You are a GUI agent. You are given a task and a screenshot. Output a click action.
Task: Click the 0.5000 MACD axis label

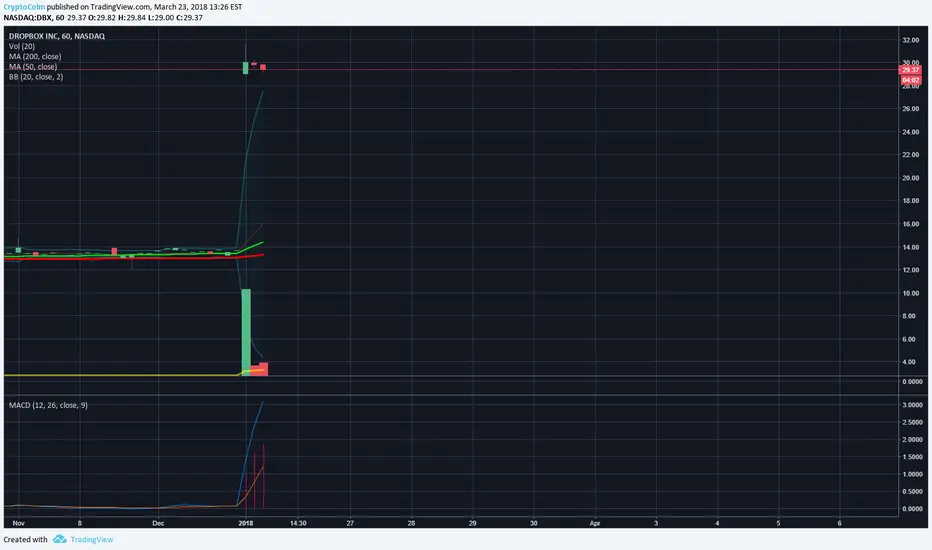[912, 492]
